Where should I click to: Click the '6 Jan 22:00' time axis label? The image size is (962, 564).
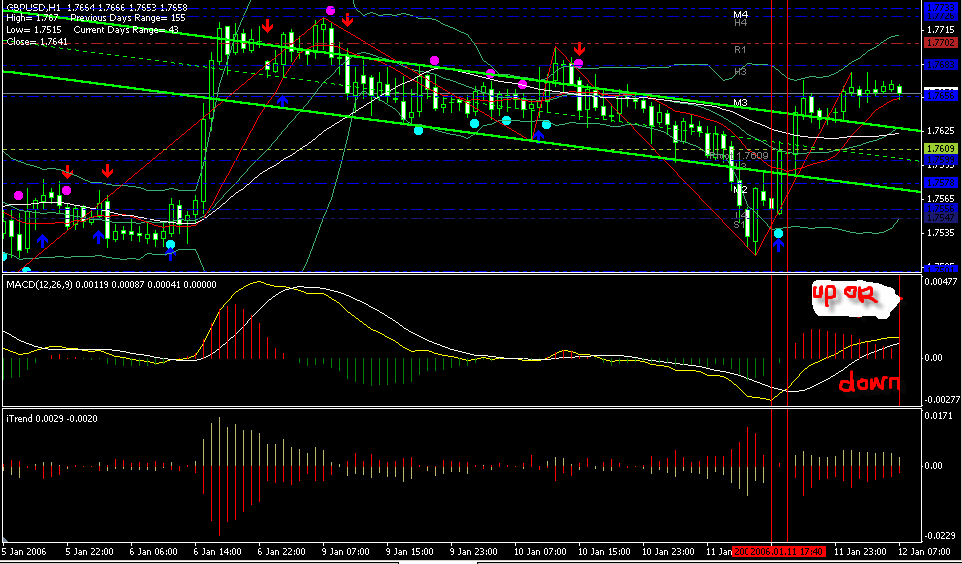coord(283,551)
